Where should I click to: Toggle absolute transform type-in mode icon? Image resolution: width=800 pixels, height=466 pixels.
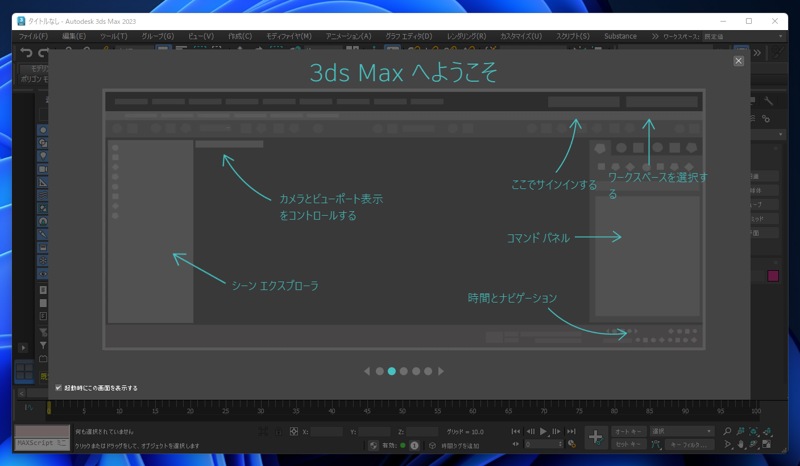click(294, 432)
